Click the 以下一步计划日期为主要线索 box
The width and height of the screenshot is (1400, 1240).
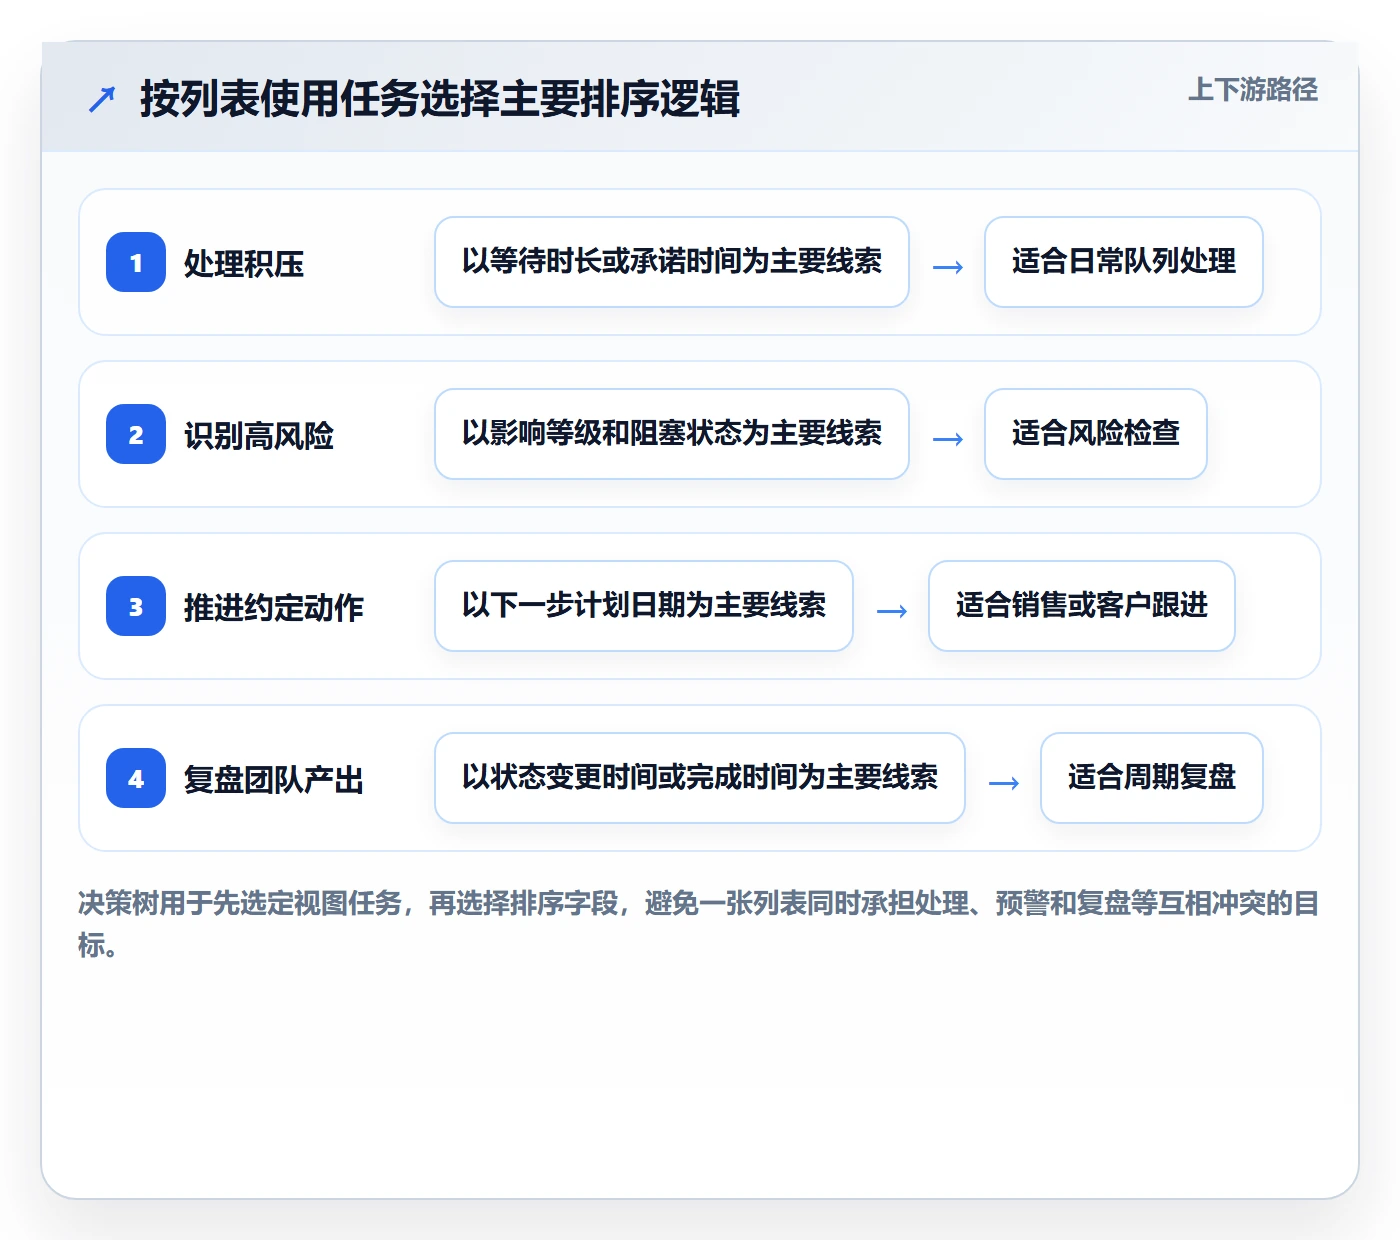(x=644, y=606)
